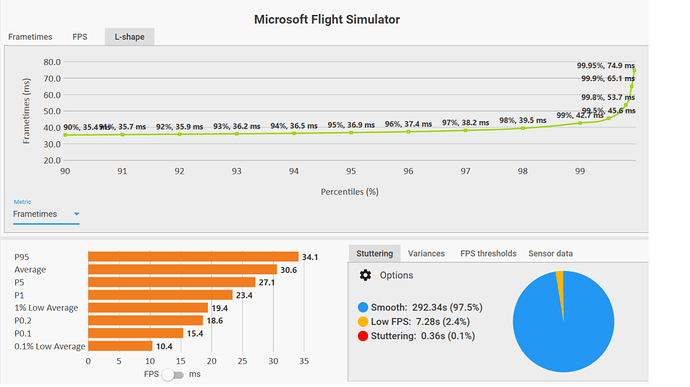690x387 pixels.
Task: Click the P95 orange bar
Action: 193,257
